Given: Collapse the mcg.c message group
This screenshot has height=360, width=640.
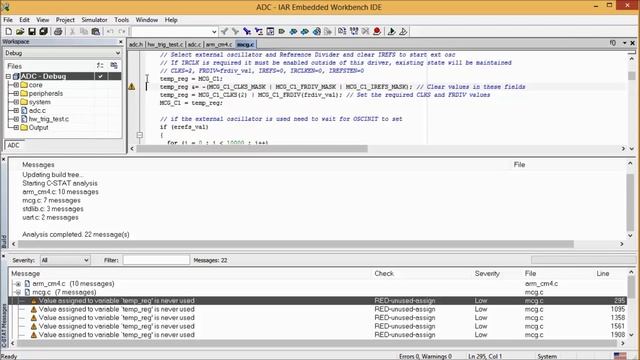Looking at the screenshot, I should 18,292.
